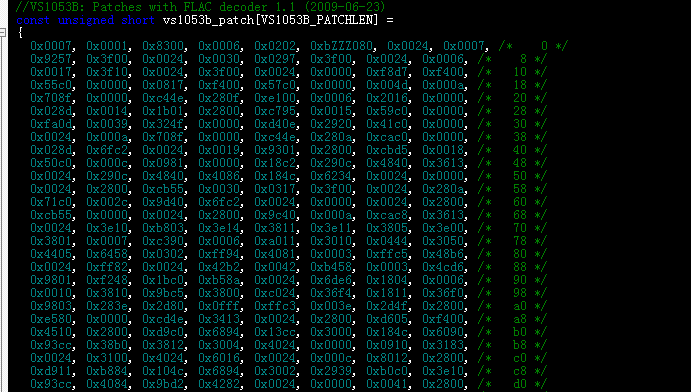Viewport: 691px width, 392px height.
Task: Click the value 0x324f
Action: [163, 124]
